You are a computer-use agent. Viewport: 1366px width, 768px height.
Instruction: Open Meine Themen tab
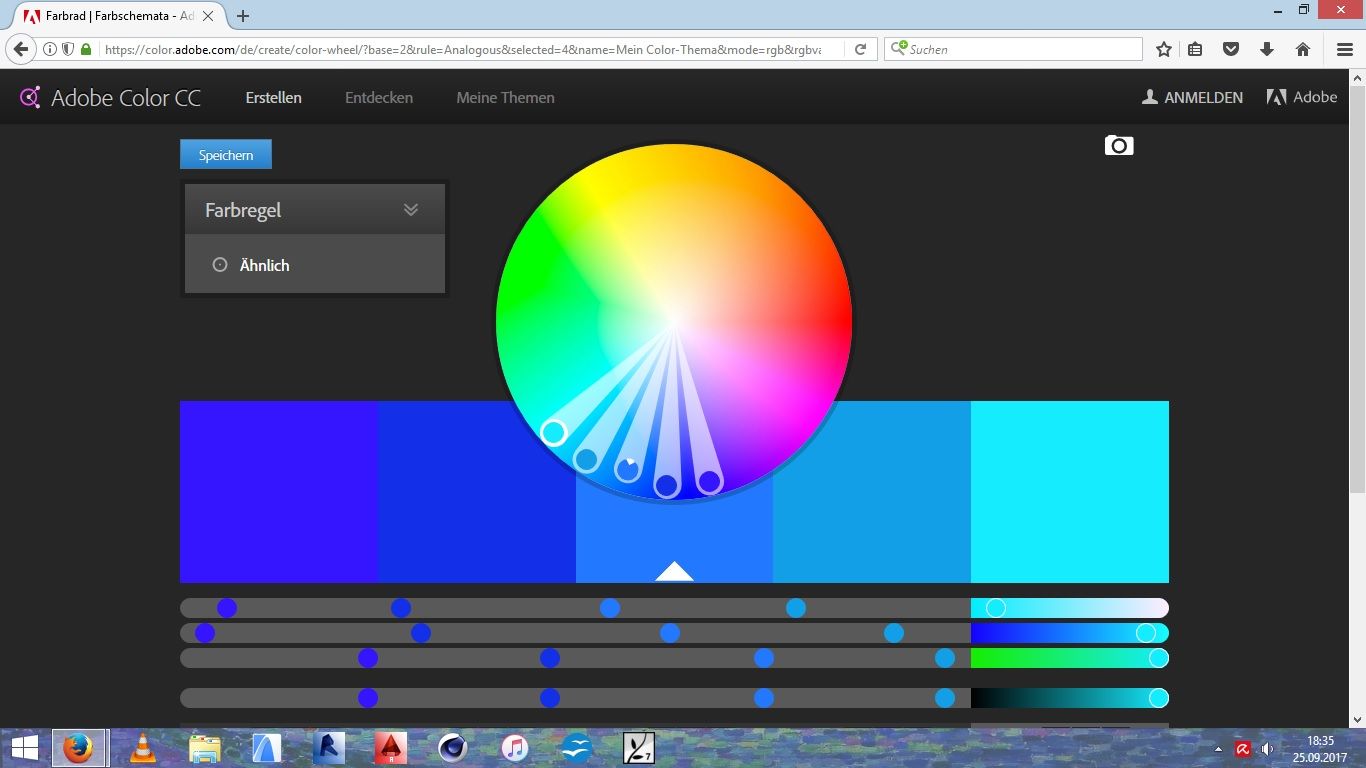pyautogui.click(x=505, y=97)
